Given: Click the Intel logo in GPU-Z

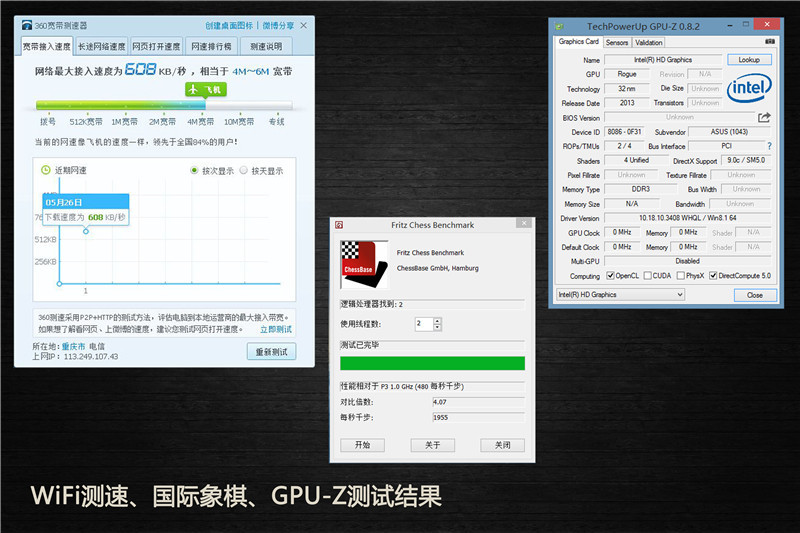Looking at the screenshot, I should coord(749,88).
